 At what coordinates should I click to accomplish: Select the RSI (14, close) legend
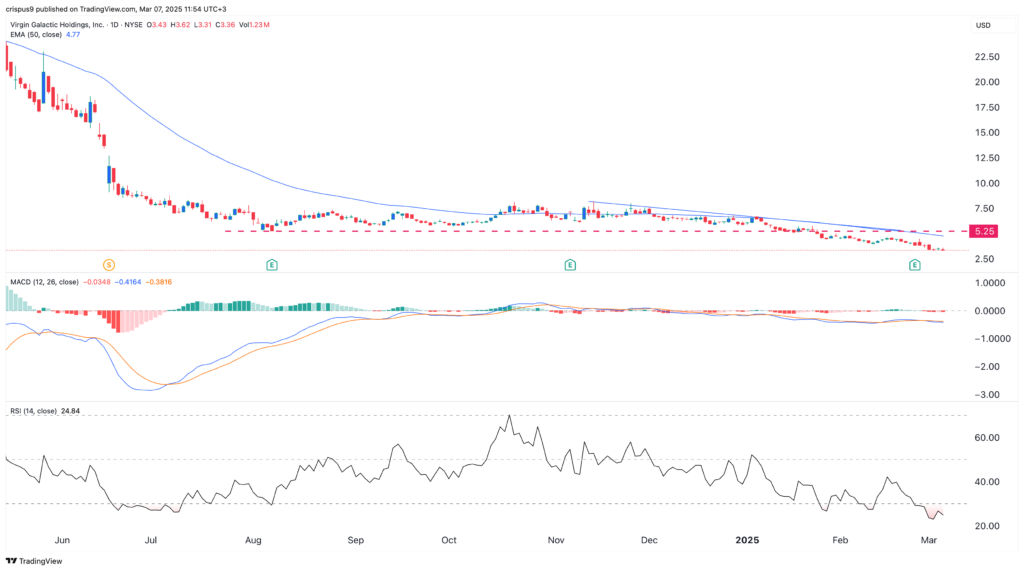[x=33, y=412]
